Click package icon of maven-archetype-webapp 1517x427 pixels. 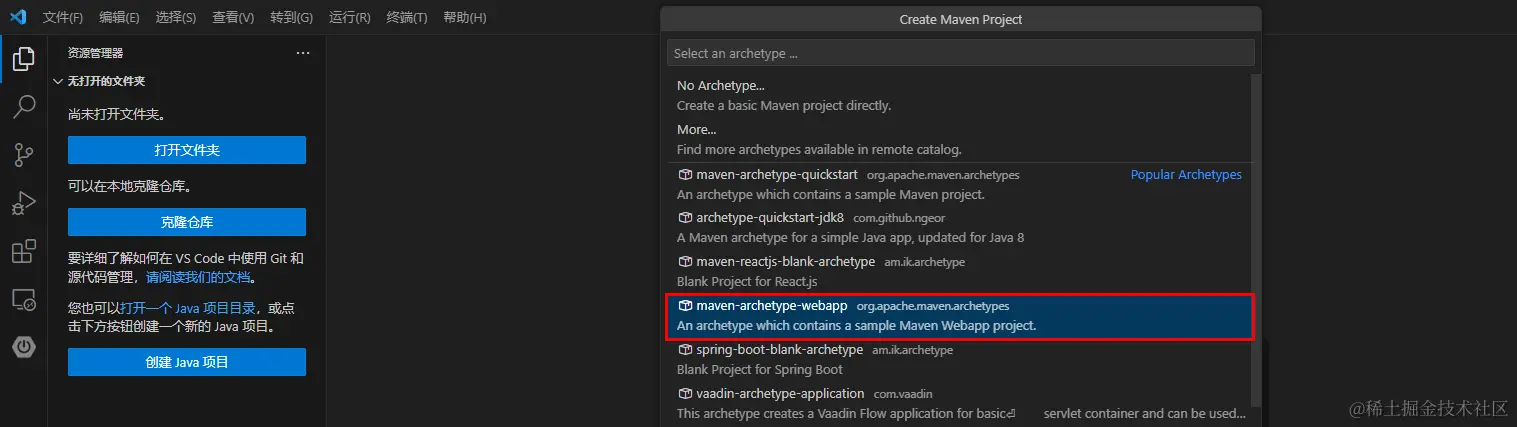tap(685, 305)
